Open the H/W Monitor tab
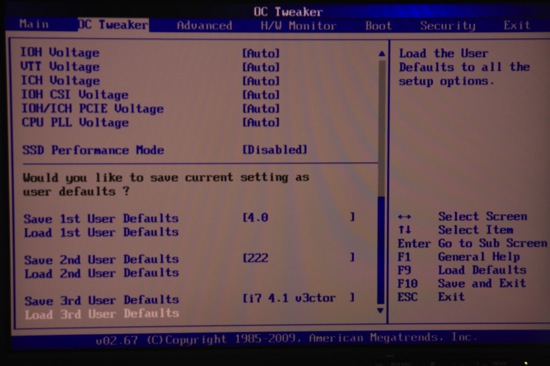The width and height of the screenshot is (550, 366). click(298, 26)
